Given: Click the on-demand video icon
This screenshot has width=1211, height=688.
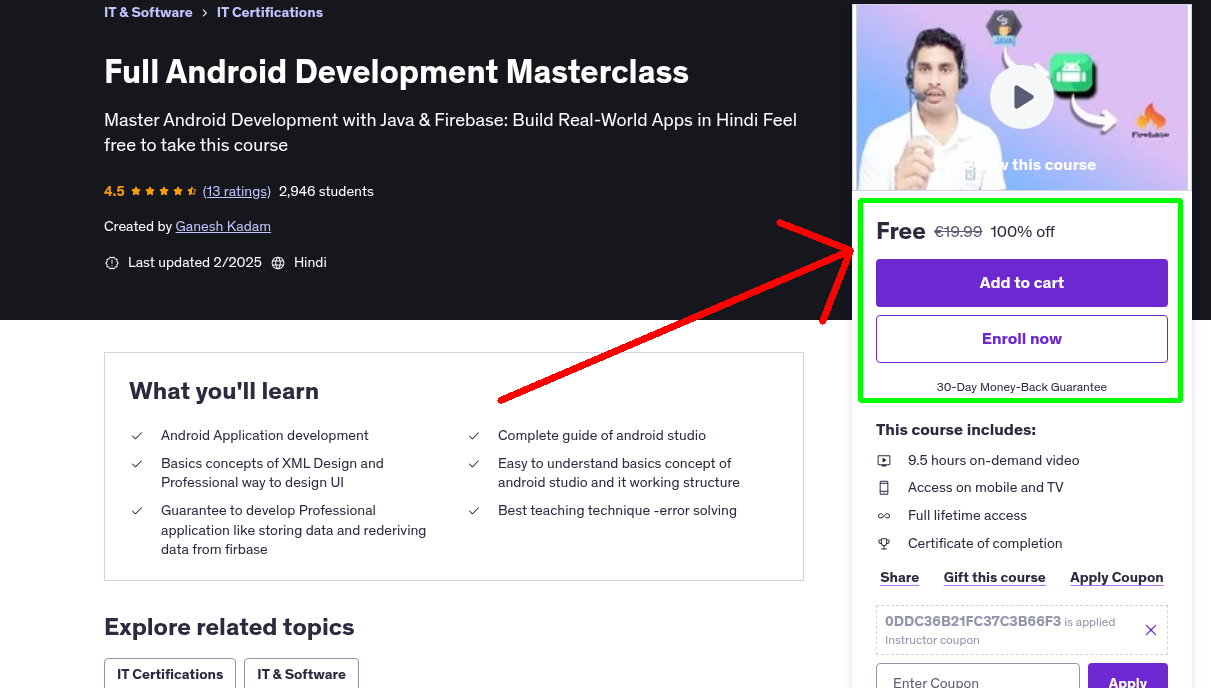Looking at the screenshot, I should coord(884,461).
